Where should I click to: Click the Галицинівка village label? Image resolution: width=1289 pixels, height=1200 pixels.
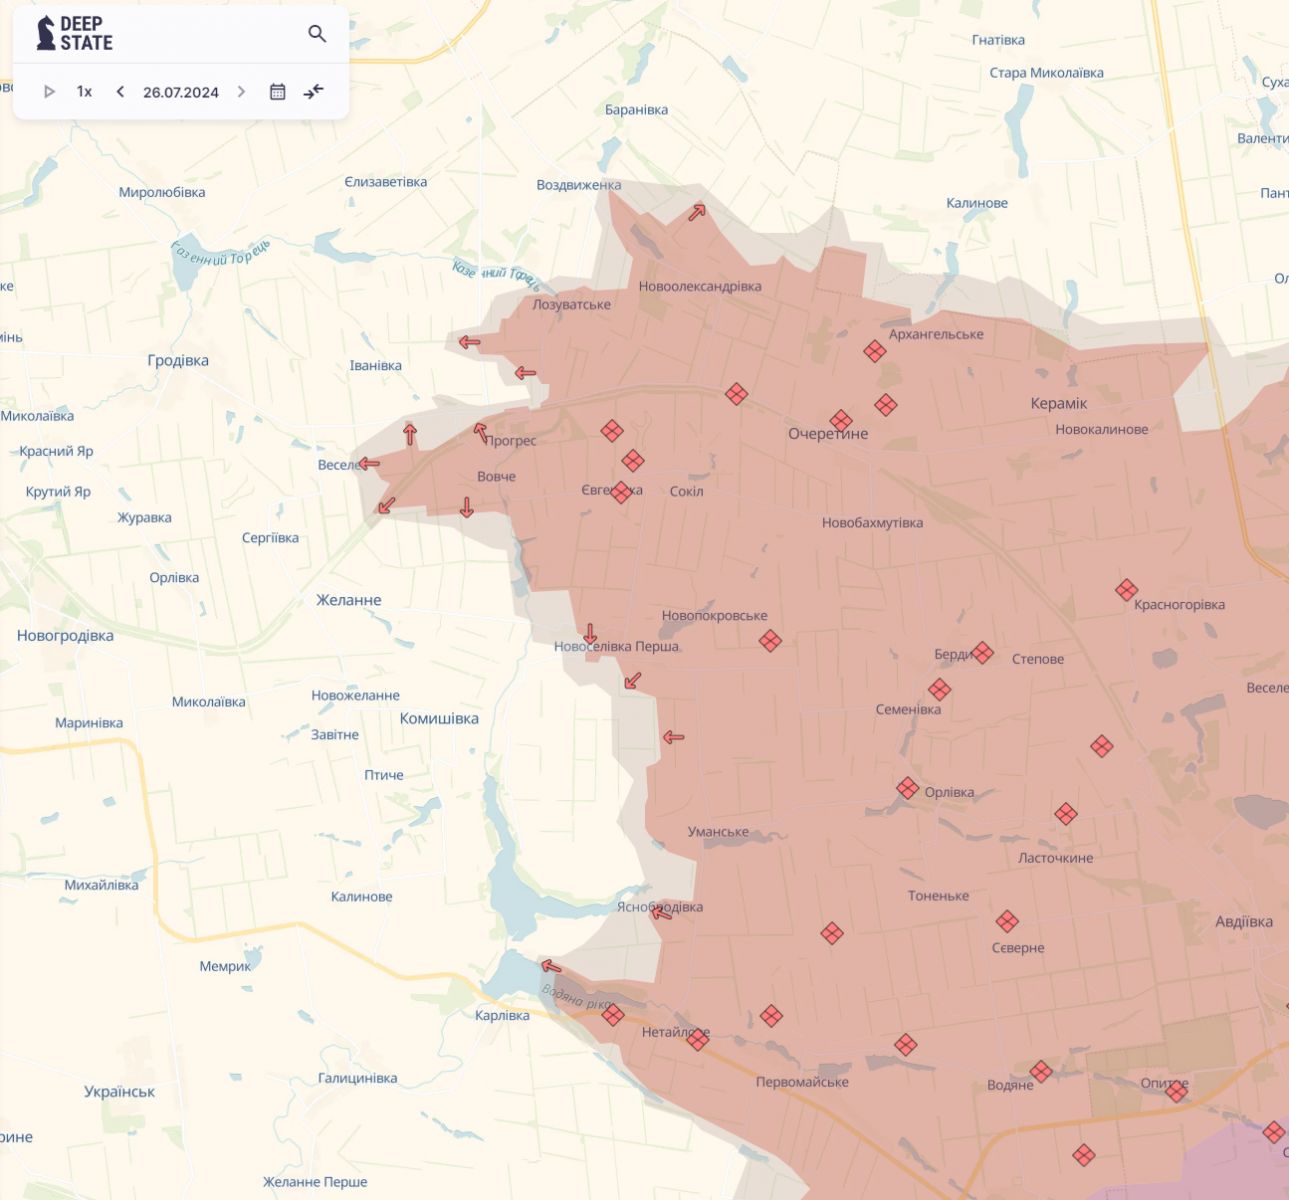[x=357, y=1078]
